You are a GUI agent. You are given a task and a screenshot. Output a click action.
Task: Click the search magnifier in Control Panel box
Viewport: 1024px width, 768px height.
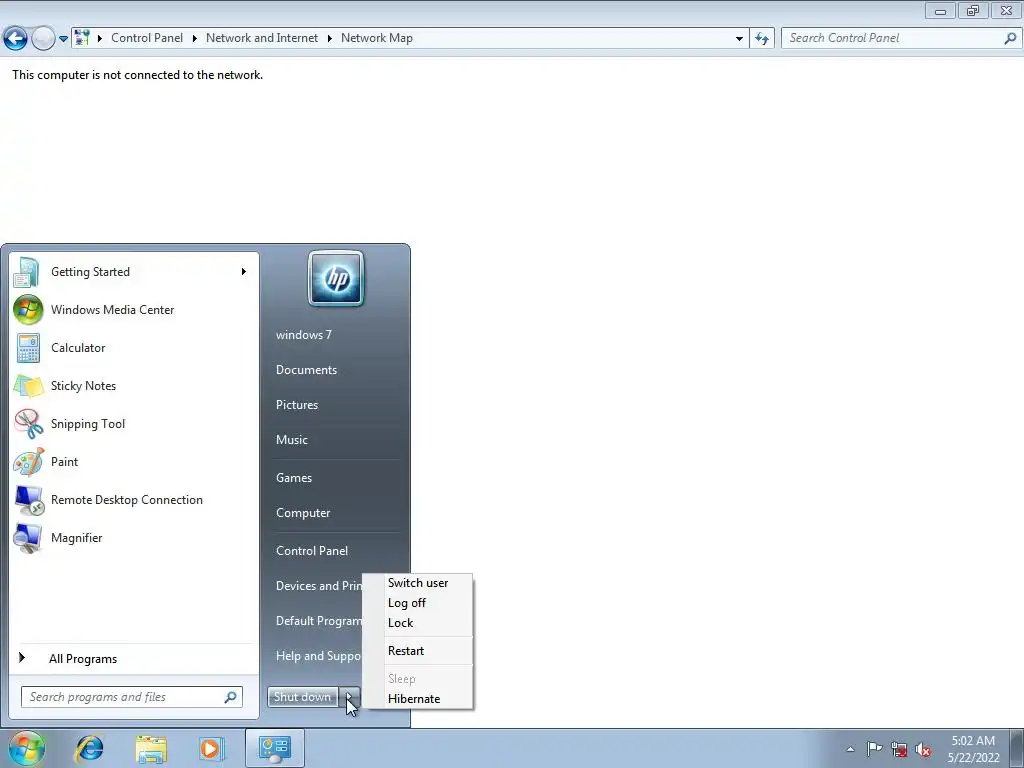pyautogui.click(x=1010, y=39)
